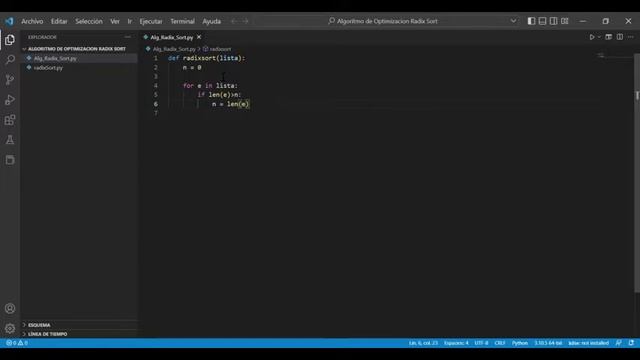
Task: Toggle the bottom panel visibility
Action: point(542,21)
